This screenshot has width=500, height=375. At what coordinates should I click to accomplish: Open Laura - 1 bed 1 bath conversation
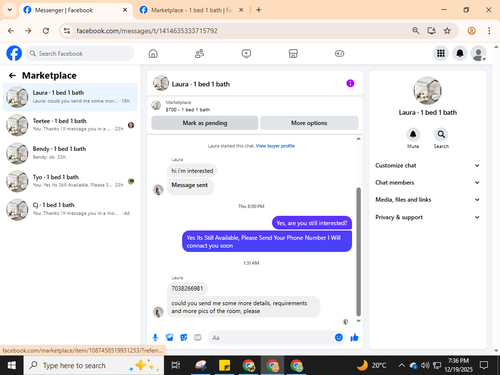click(x=70, y=97)
